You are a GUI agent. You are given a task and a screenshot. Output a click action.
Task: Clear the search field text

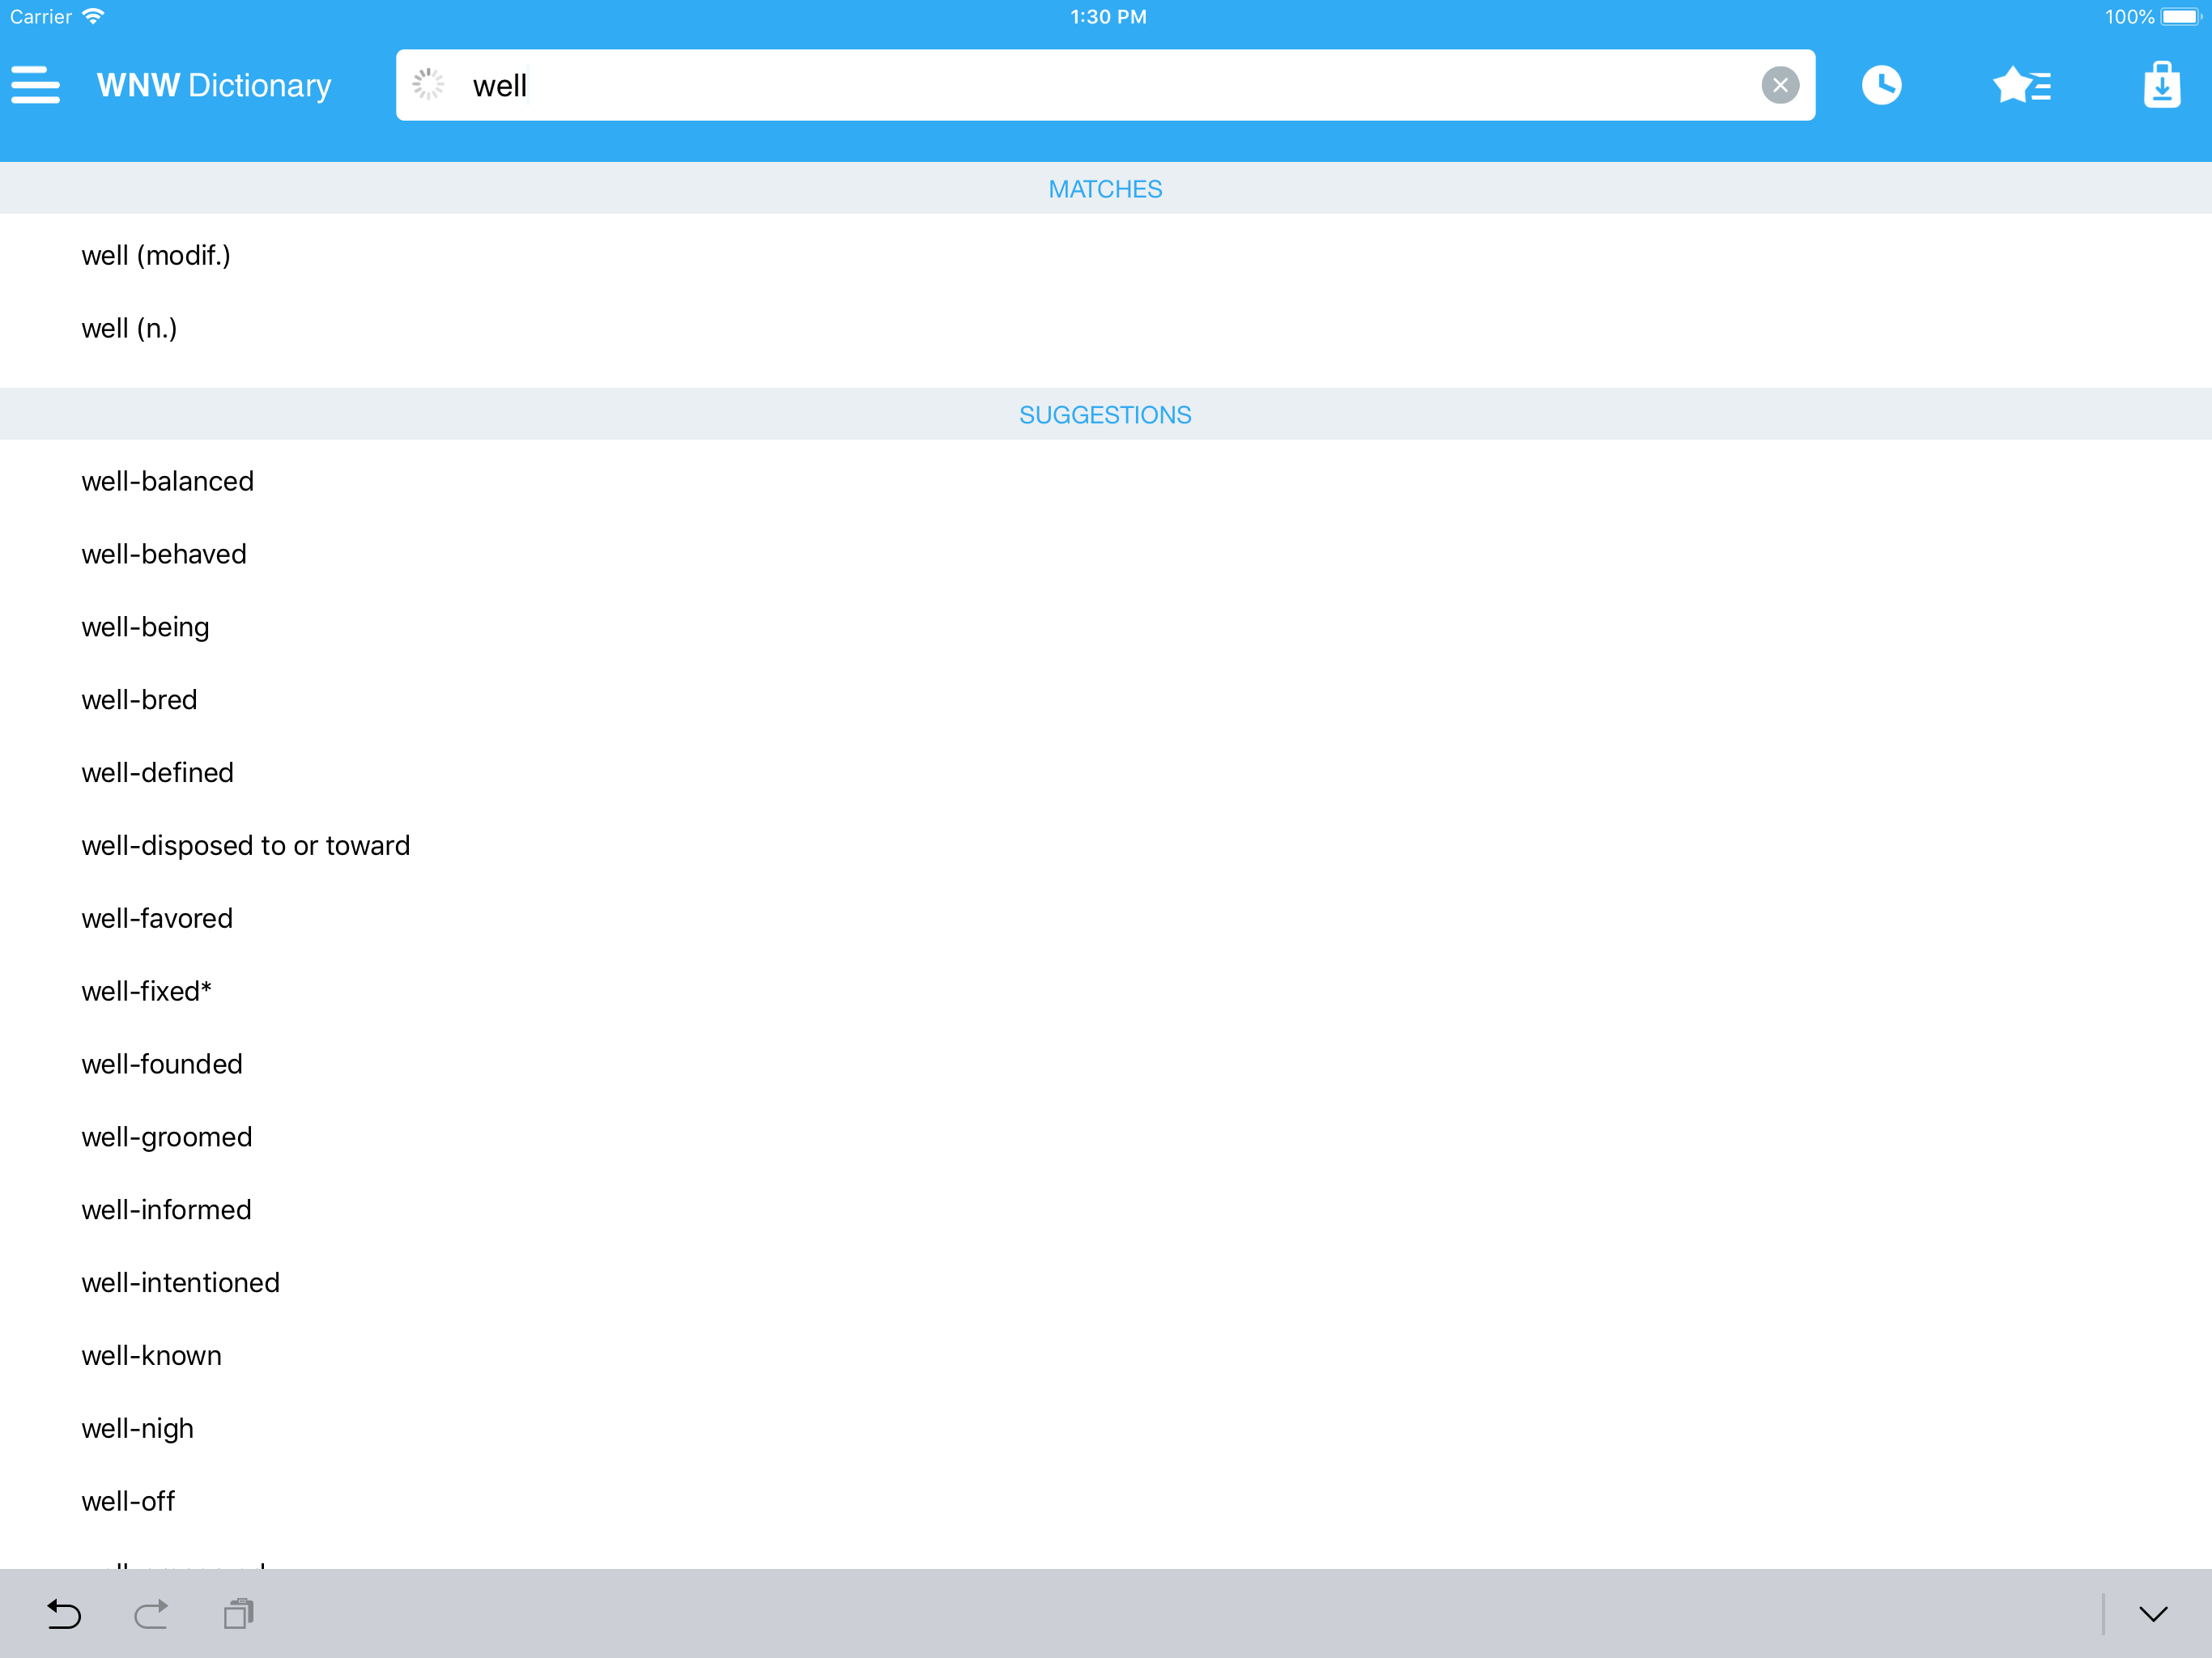[1780, 85]
